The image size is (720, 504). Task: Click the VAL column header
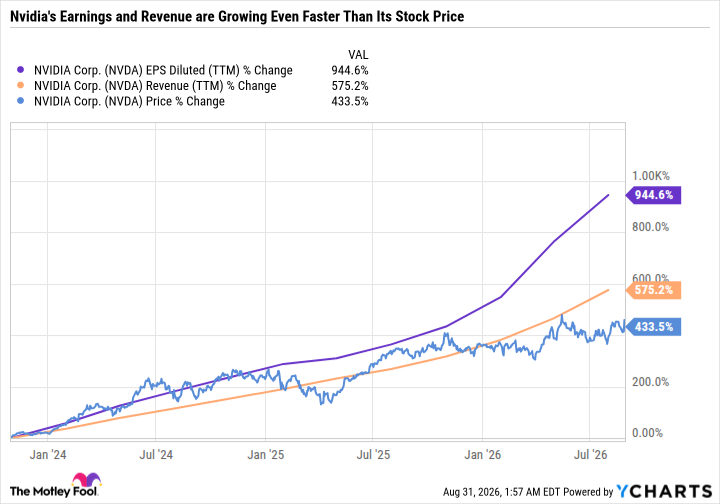[x=358, y=55]
